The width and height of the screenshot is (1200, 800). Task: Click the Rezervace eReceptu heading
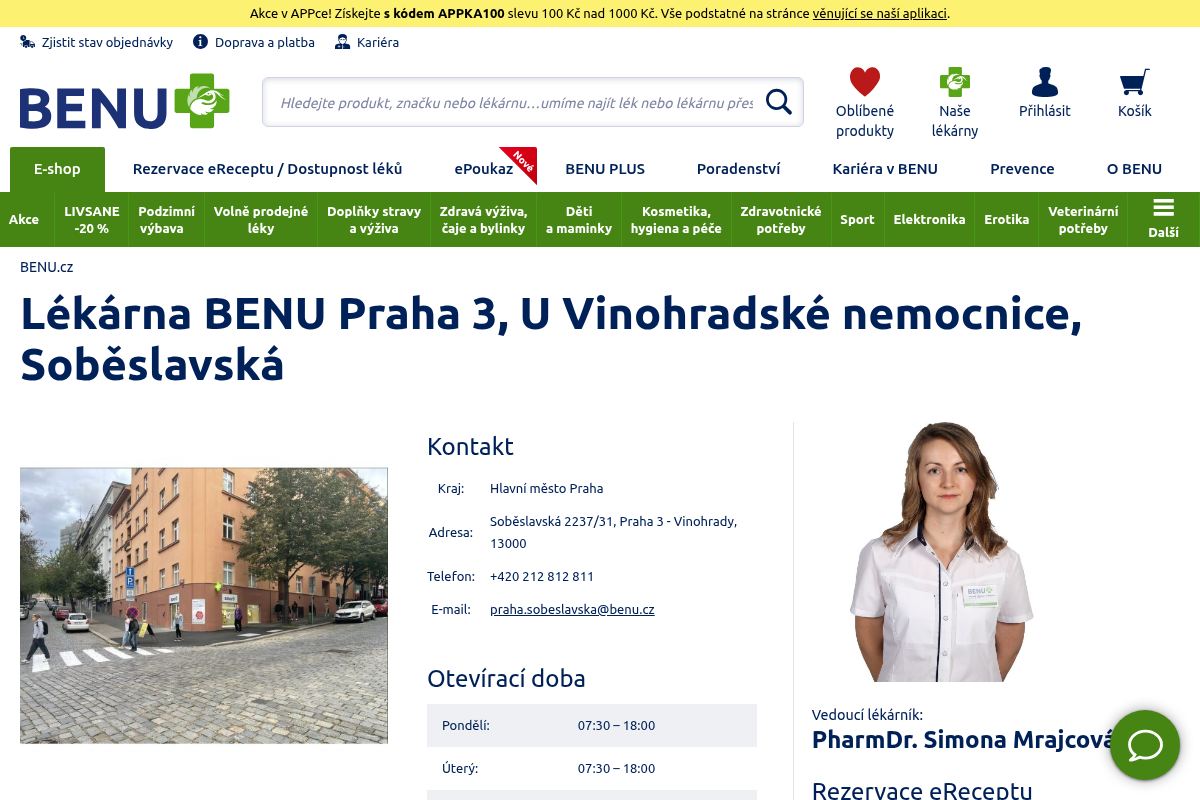922,790
